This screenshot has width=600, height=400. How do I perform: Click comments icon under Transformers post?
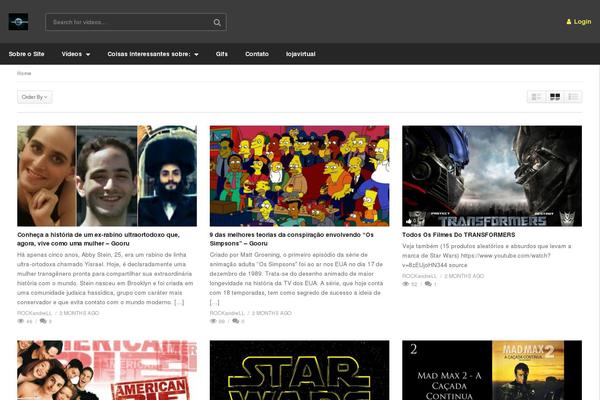(428, 284)
